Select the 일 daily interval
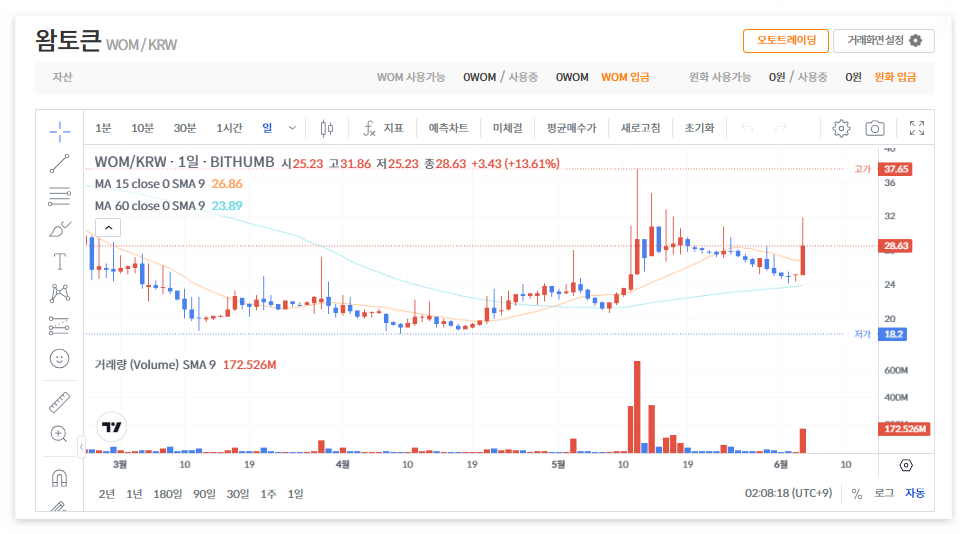The height and width of the screenshot is (534, 967). tap(267, 128)
